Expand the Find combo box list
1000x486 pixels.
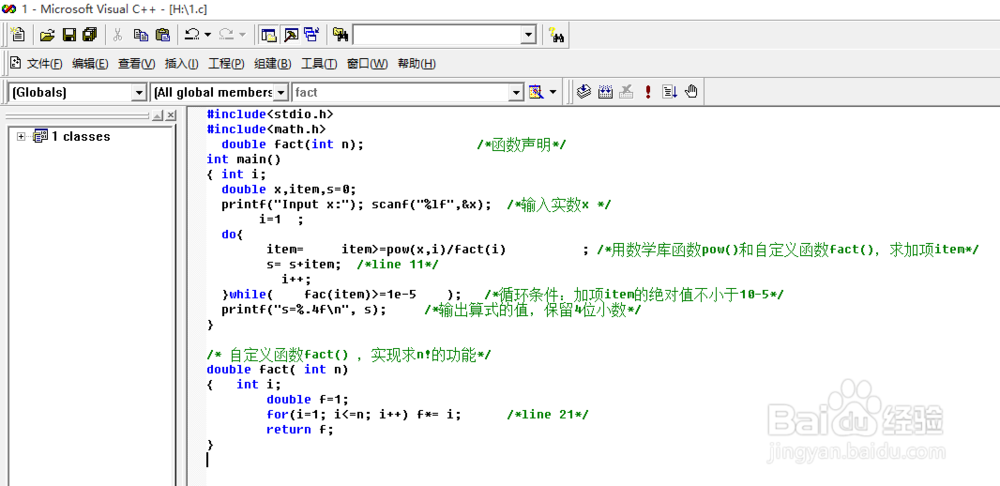[528, 36]
